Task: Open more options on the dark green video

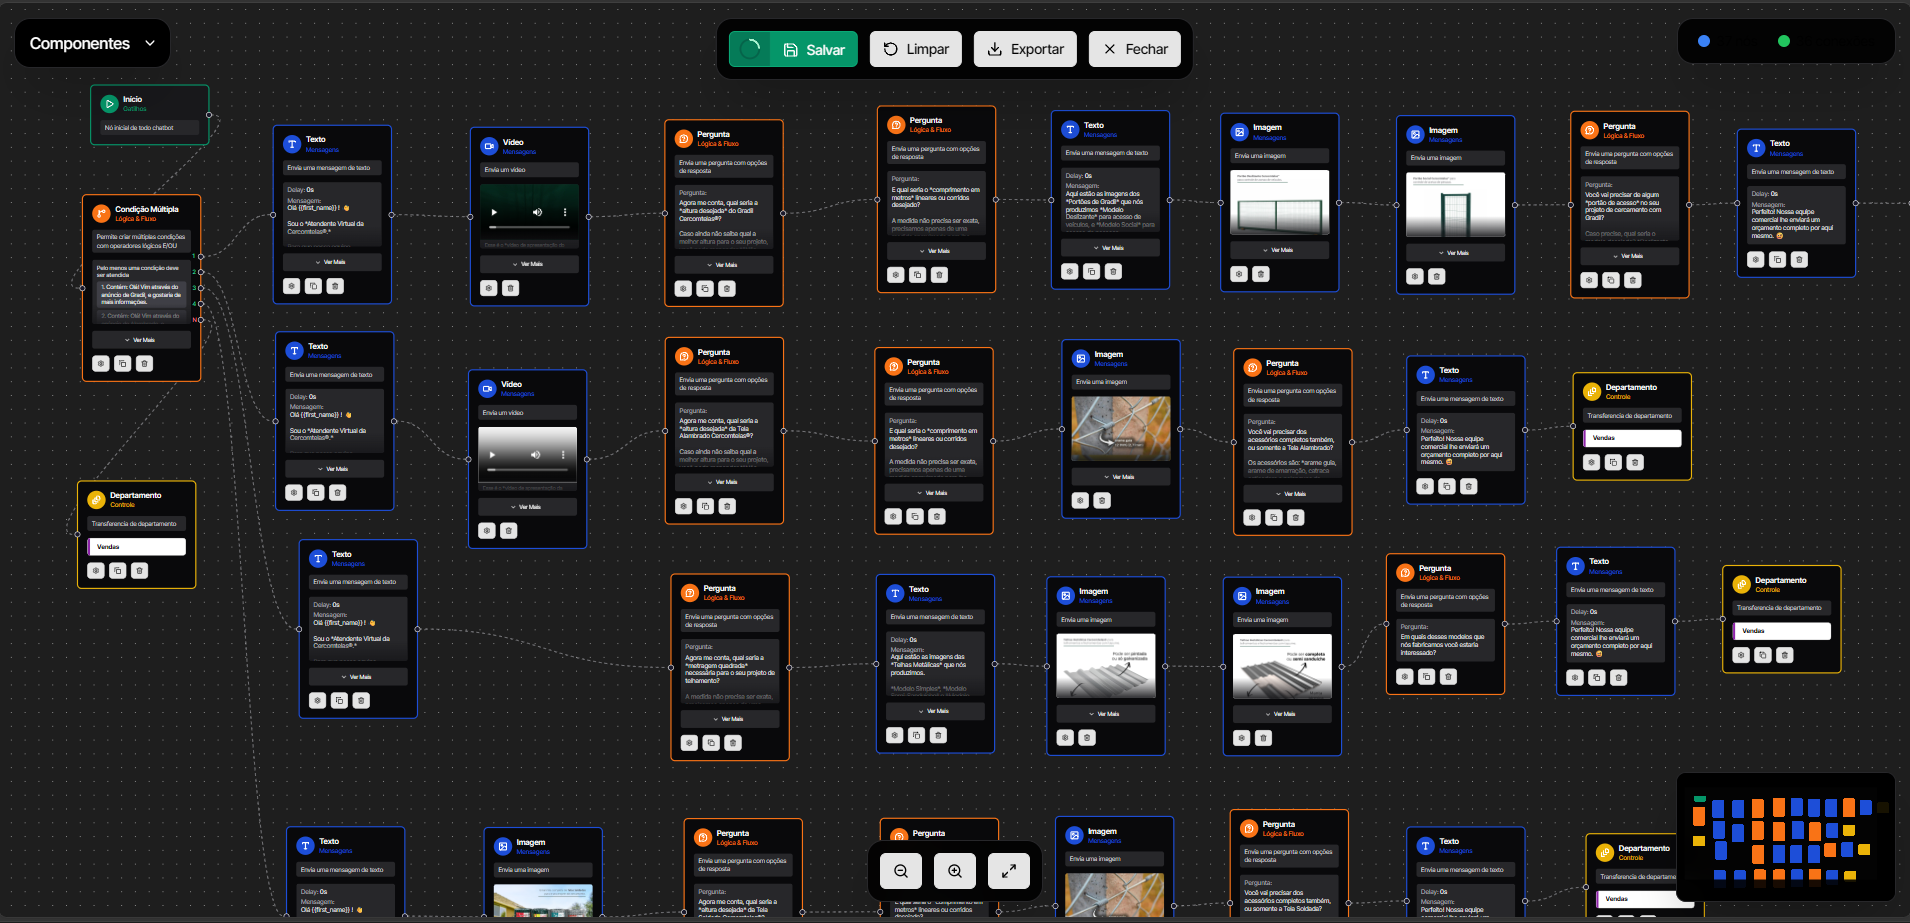Action: coord(565,212)
